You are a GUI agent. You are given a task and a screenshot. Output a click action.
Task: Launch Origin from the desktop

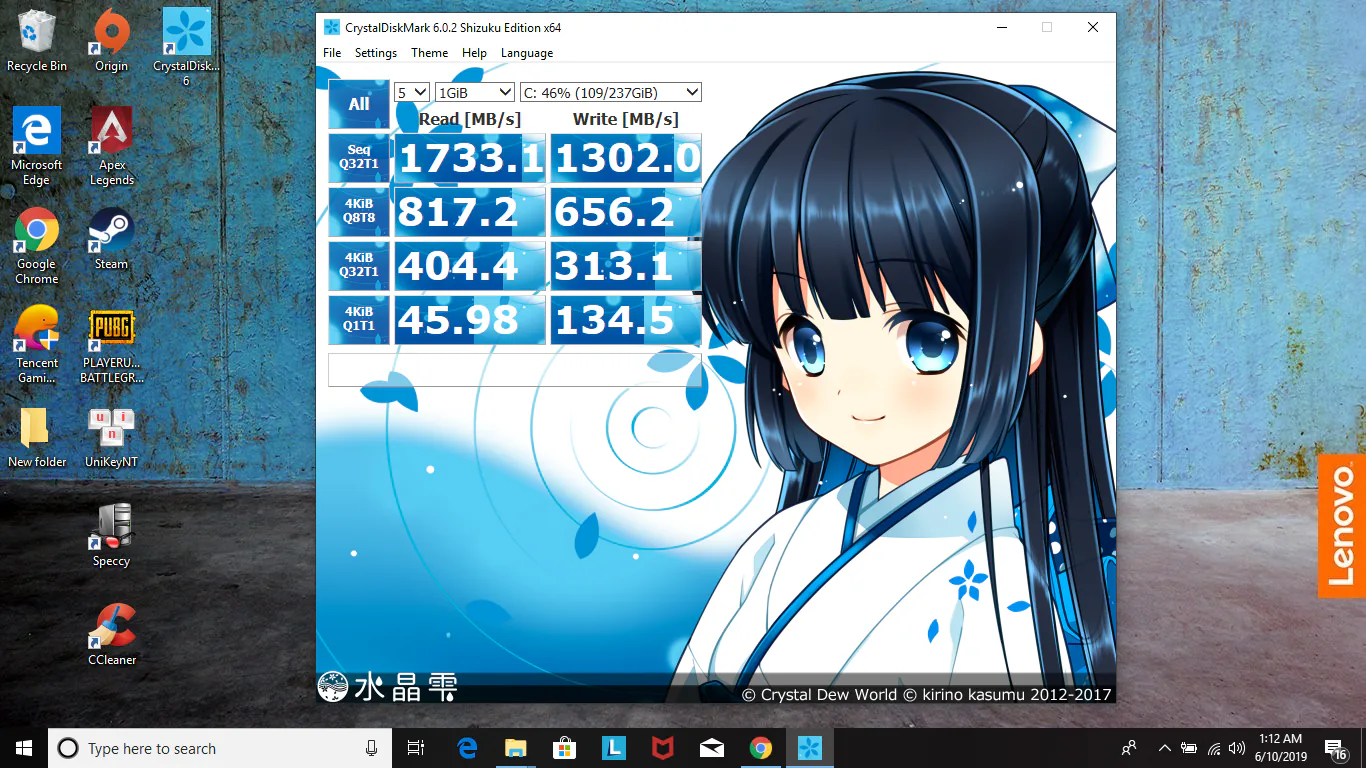[111, 41]
